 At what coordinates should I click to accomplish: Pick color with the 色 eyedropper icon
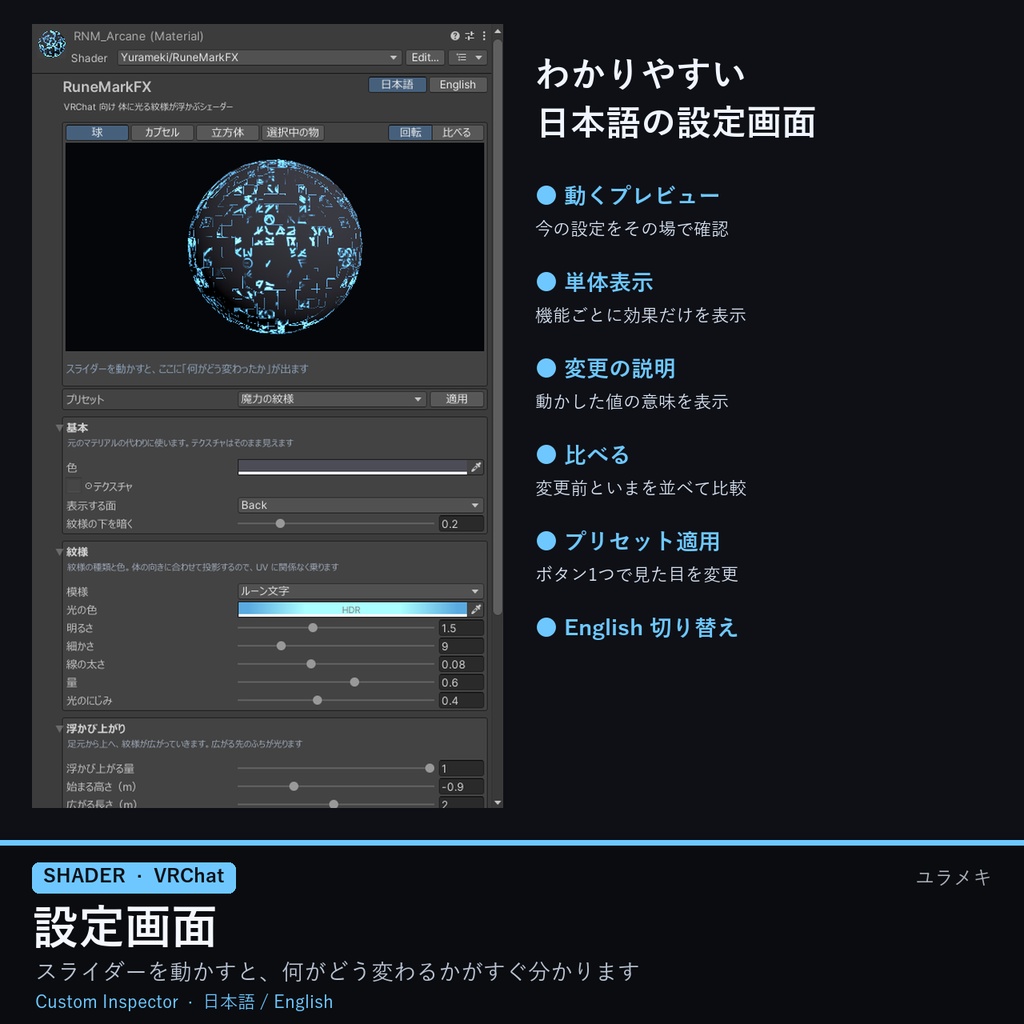click(476, 468)
